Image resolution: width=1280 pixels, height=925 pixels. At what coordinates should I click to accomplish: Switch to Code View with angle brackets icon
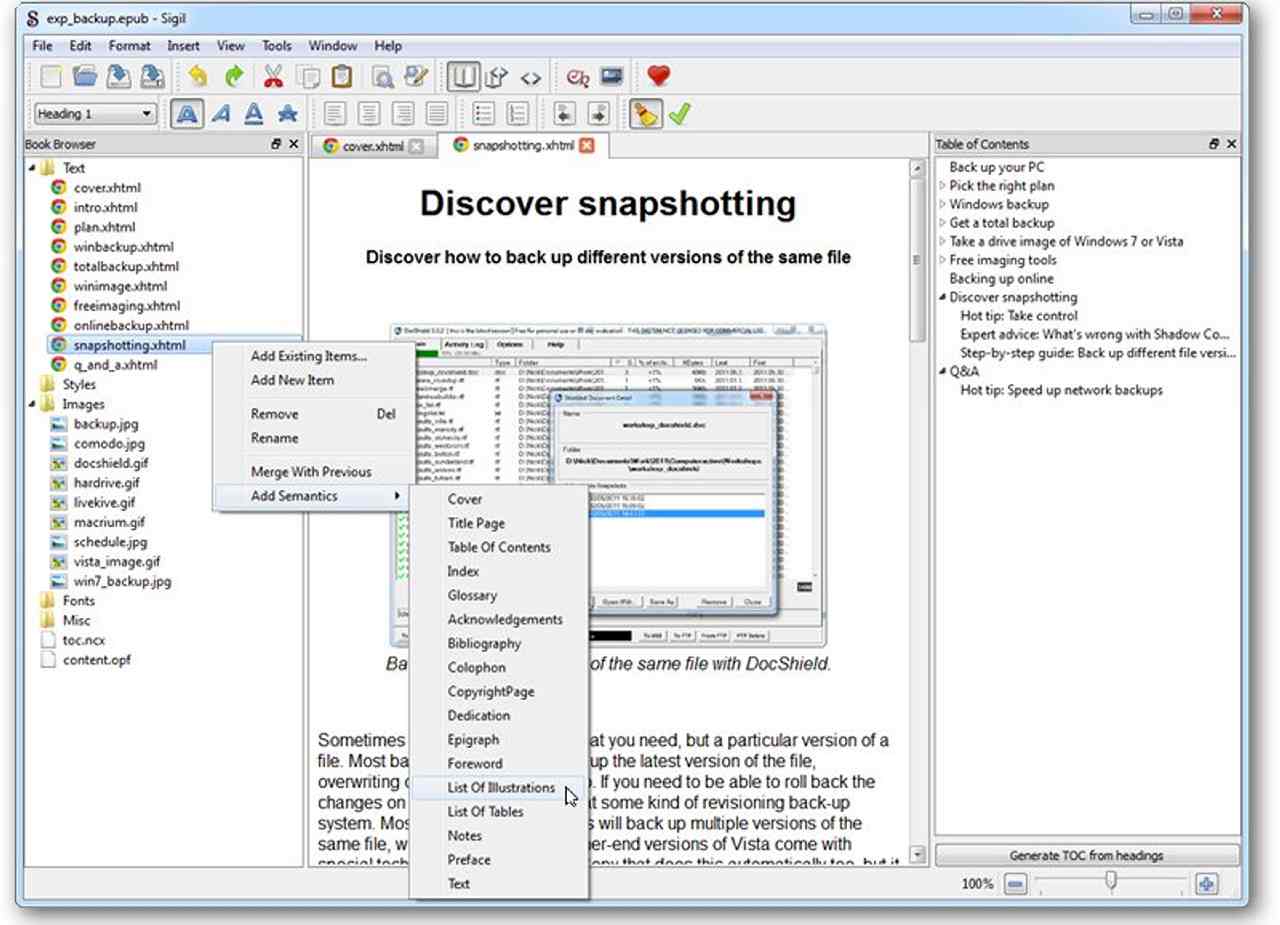[531, 77]
